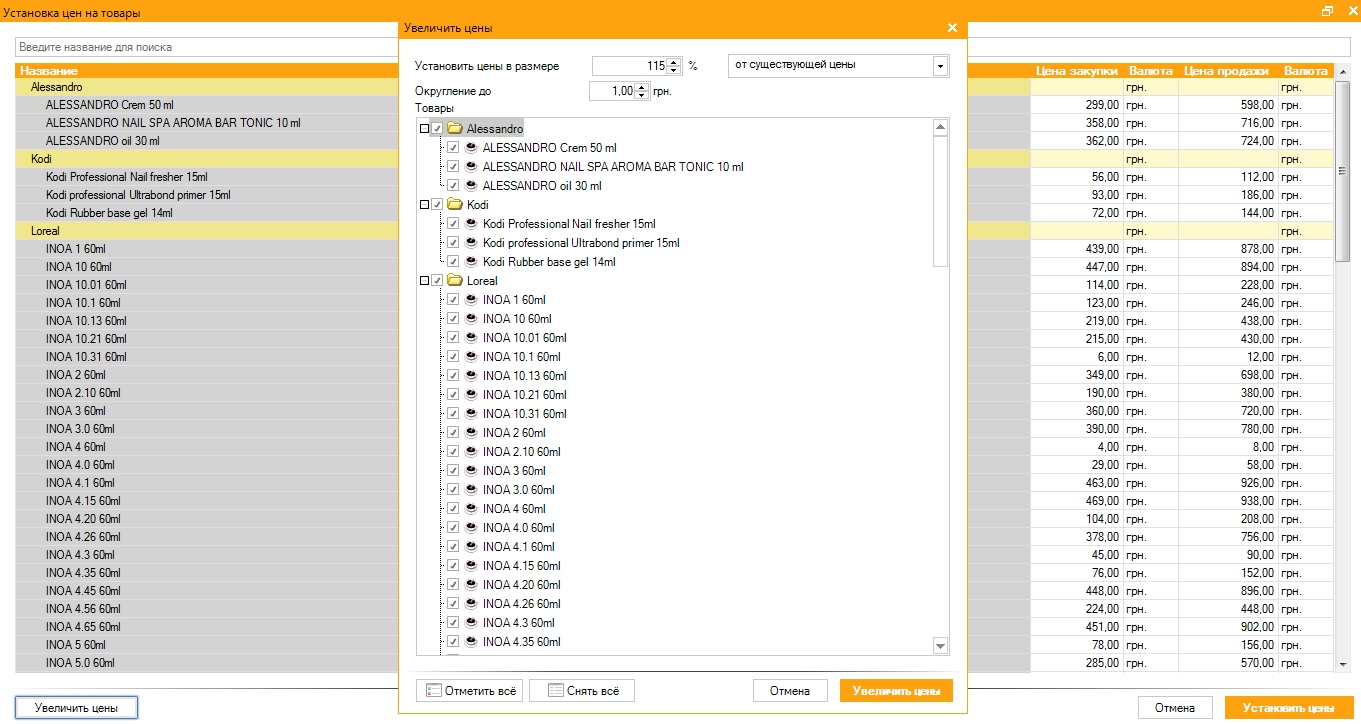Uncheck INOA 4.15 60ml checkbox in tree
This screenshot has height=724, width=1361.
453,566
